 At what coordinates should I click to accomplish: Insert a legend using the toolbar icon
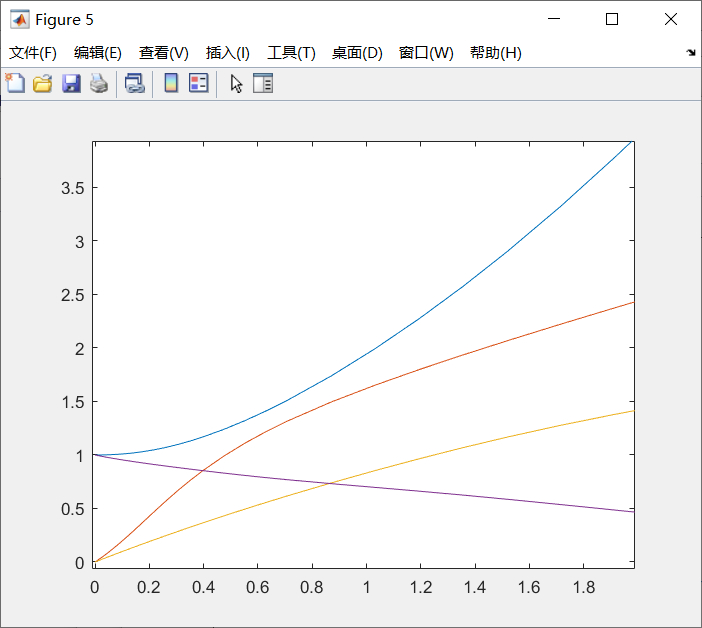click(x=199, y=83)
